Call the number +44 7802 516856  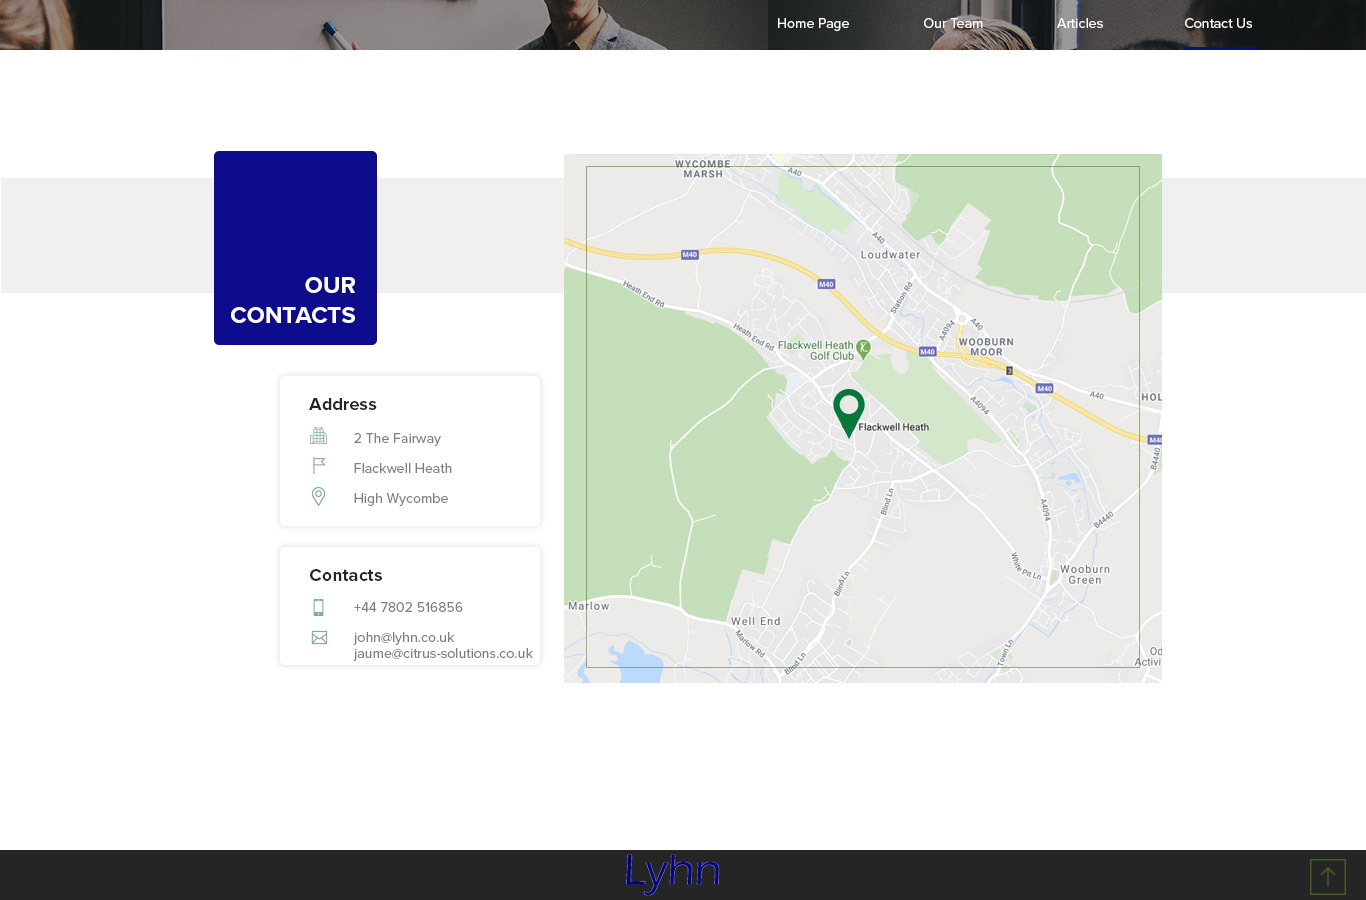407,607
